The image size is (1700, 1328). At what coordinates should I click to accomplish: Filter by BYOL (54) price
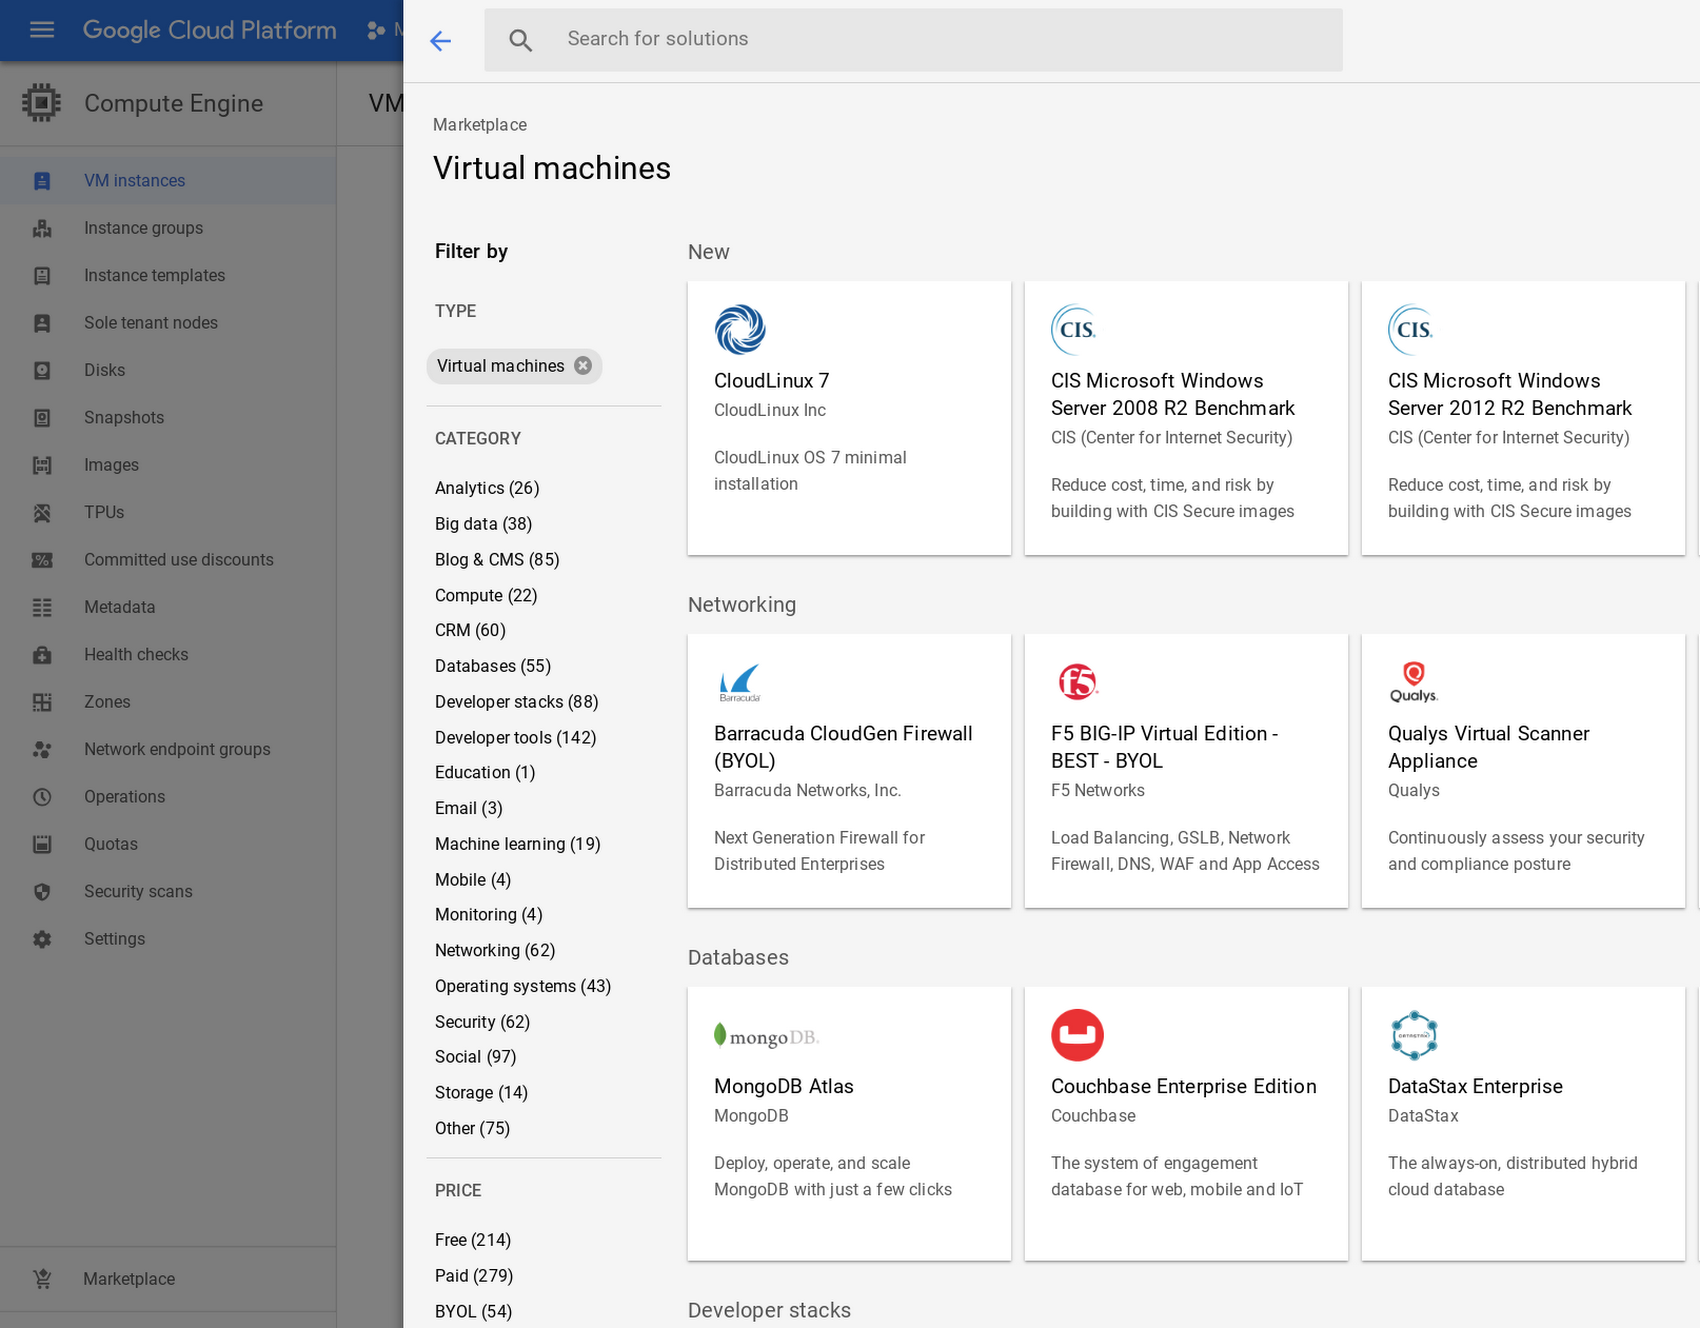pyautogui.click(x=473, y=1311)
